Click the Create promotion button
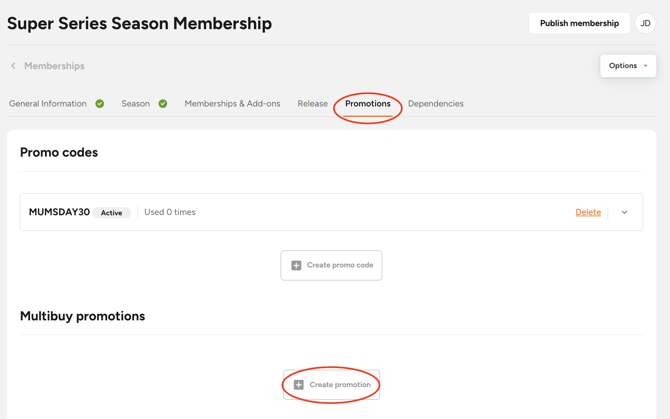 (331, 385)
